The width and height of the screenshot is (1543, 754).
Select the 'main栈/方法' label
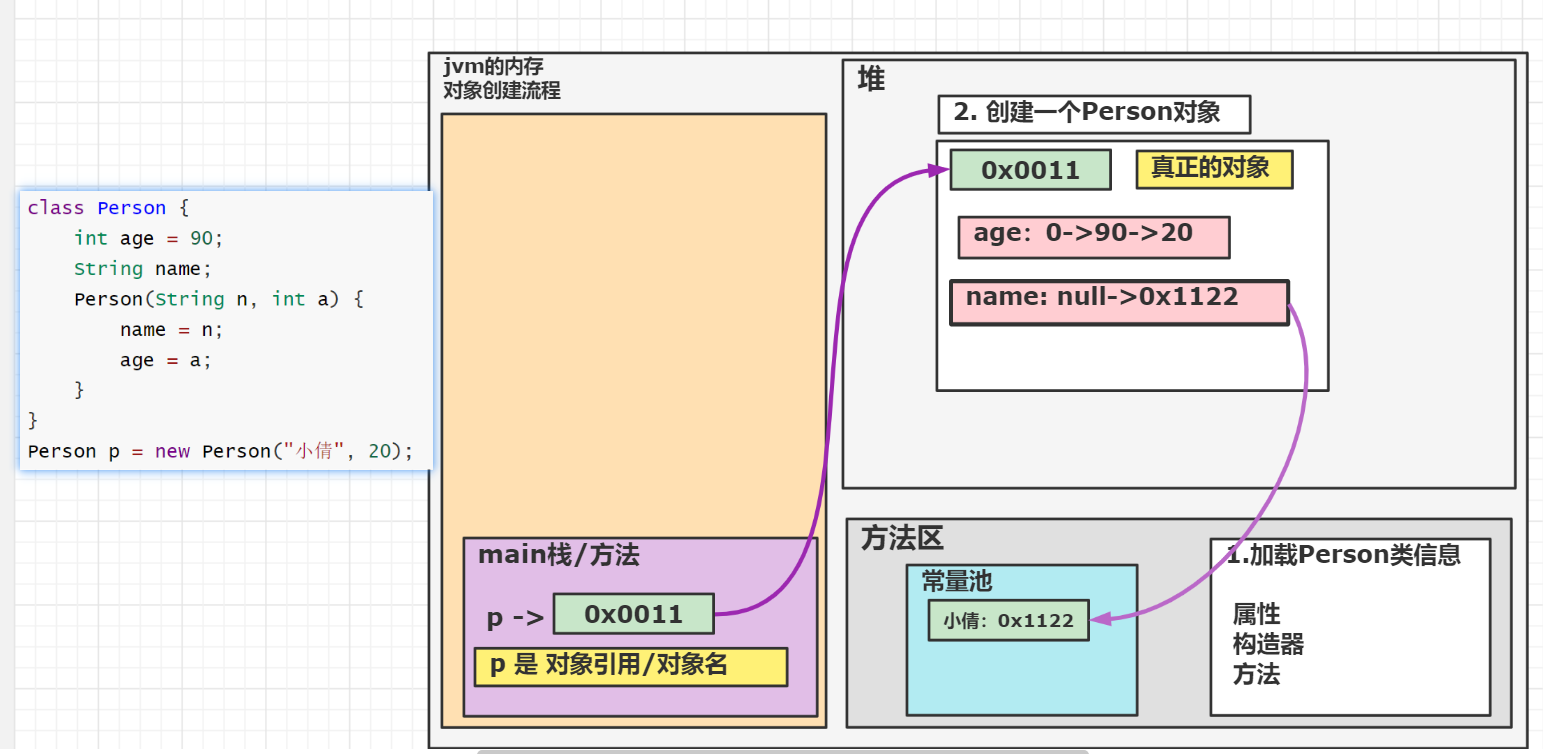point(559,555)
